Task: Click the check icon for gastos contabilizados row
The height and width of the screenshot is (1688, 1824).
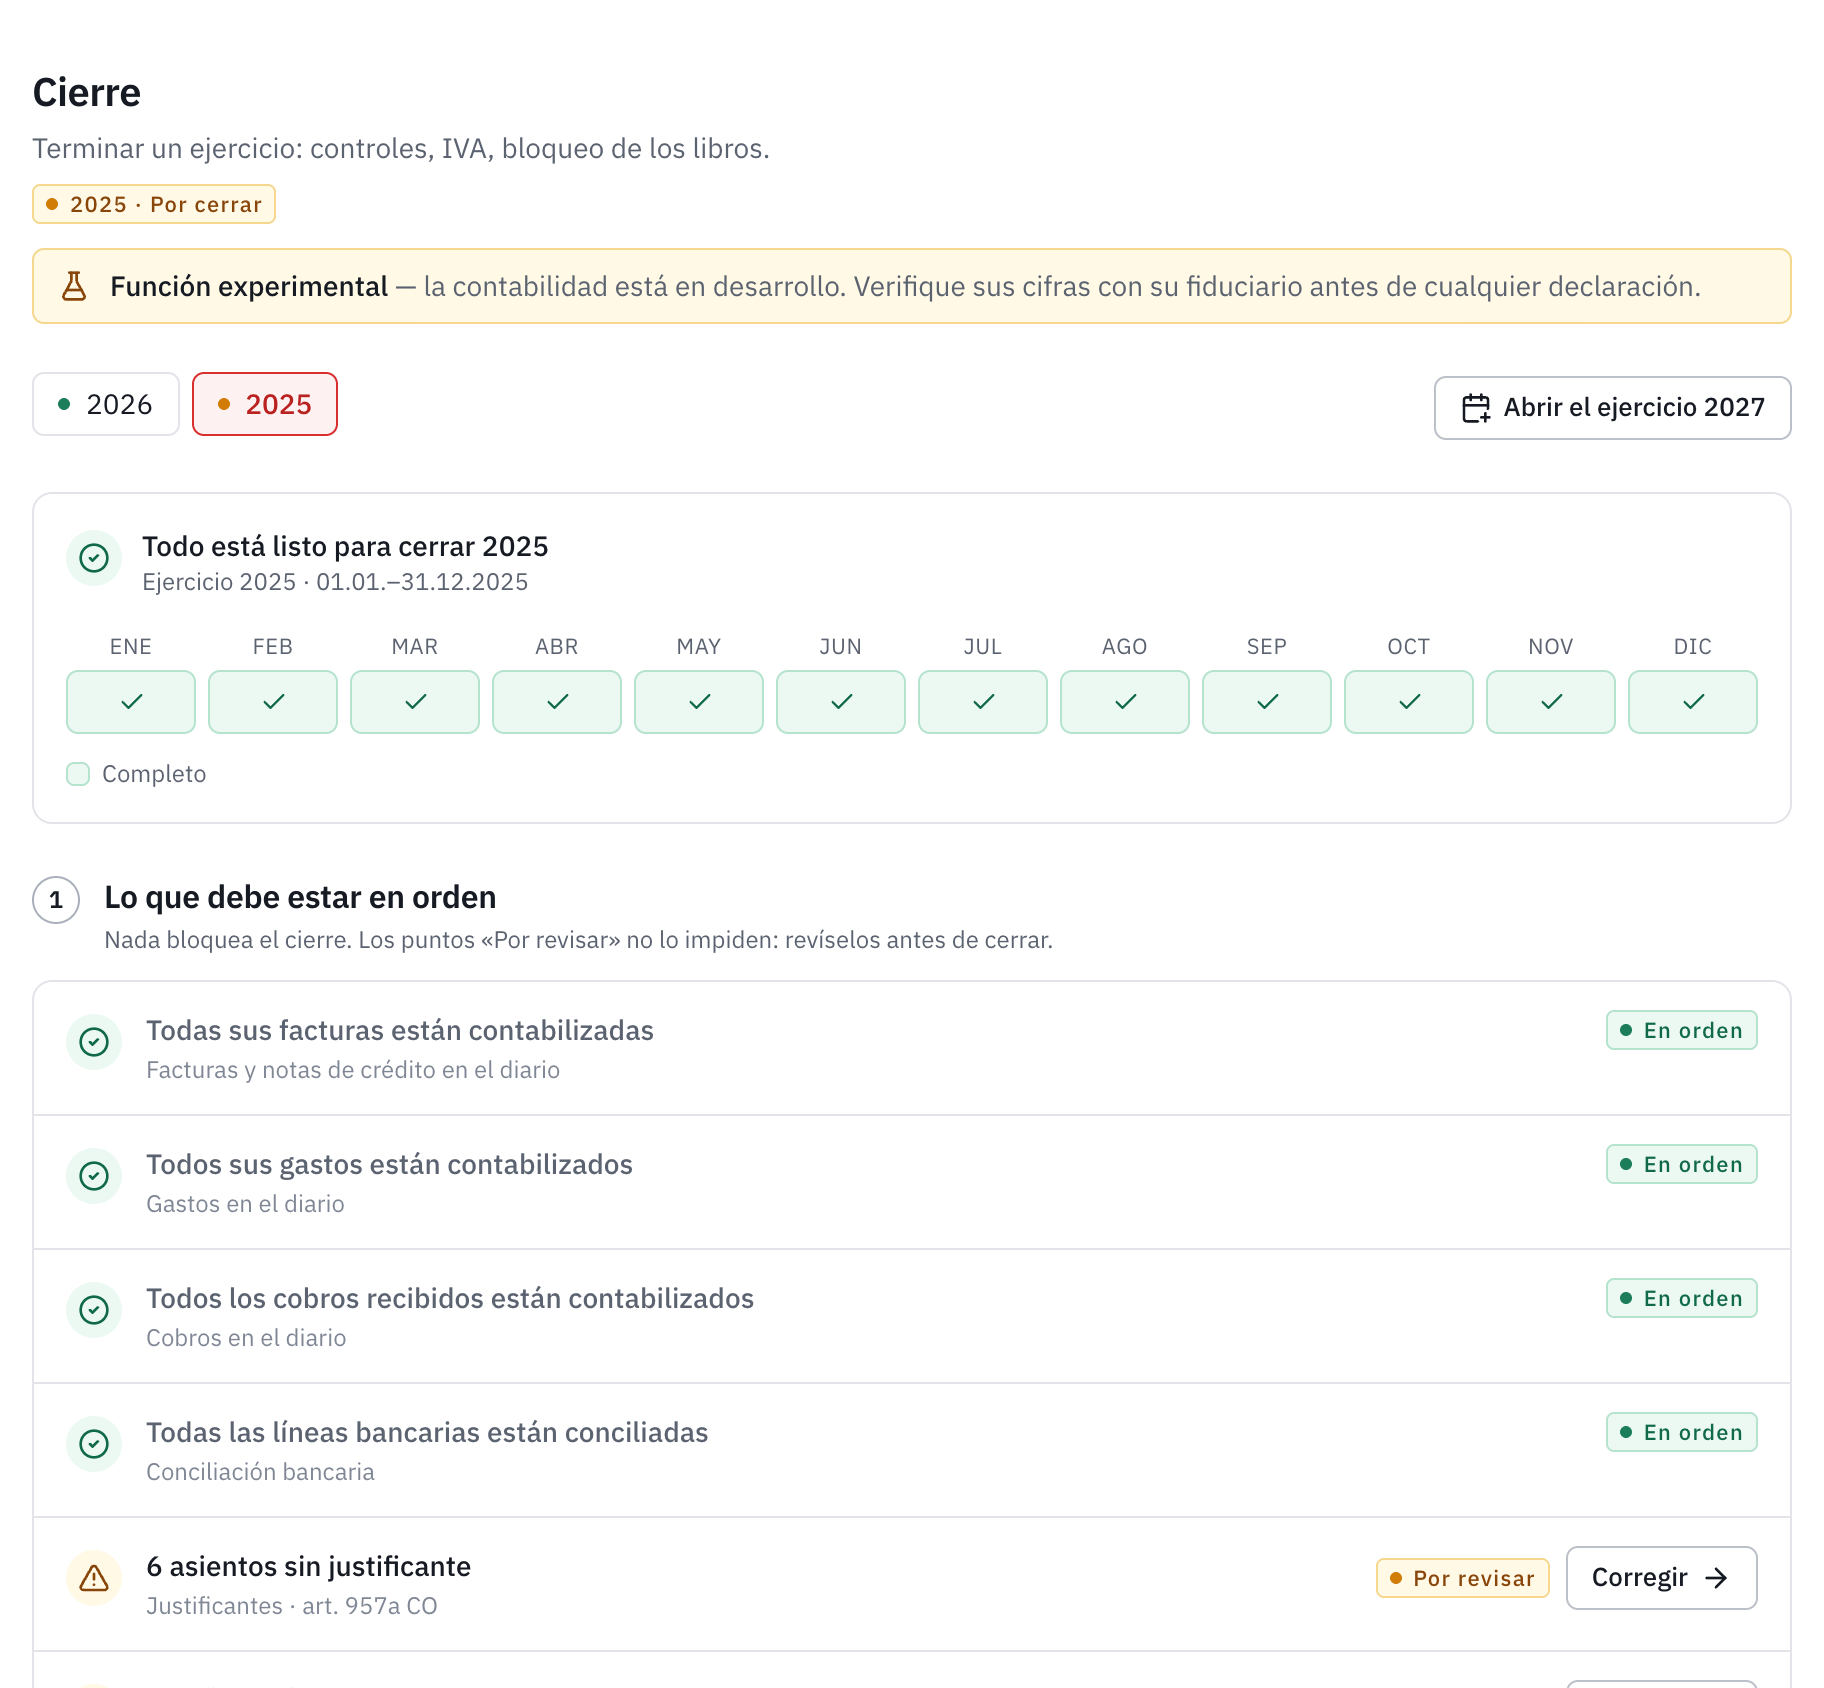Action: [94, 1176]
